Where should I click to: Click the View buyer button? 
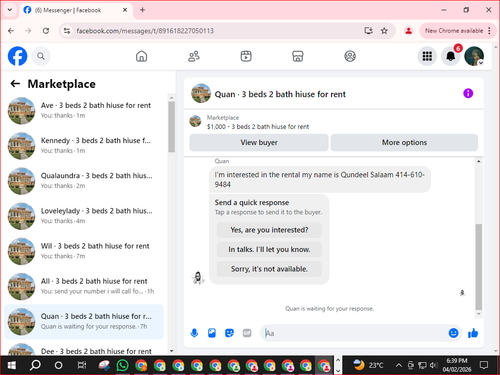(259, 142)
